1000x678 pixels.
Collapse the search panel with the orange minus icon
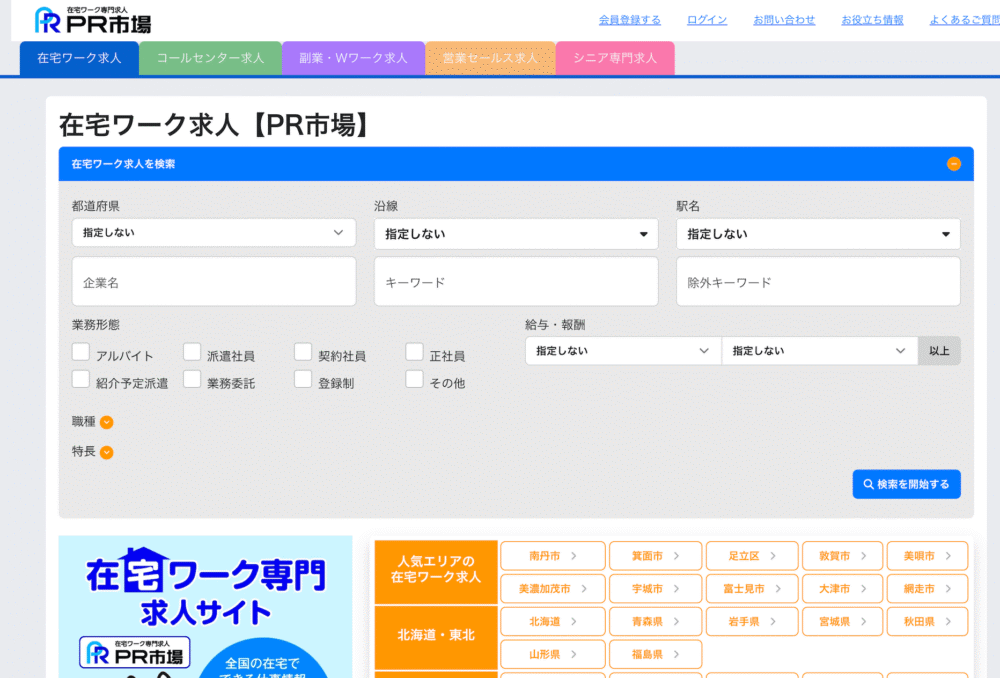(953, 164)
